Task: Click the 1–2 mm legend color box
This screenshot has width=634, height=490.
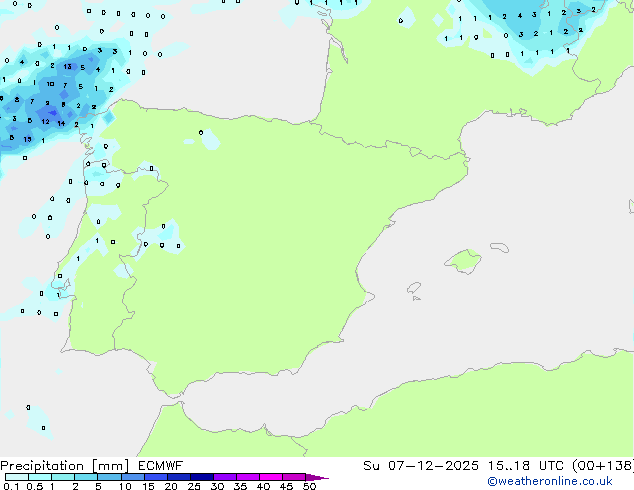Action: pyautogui.click(x=63, y=477)
